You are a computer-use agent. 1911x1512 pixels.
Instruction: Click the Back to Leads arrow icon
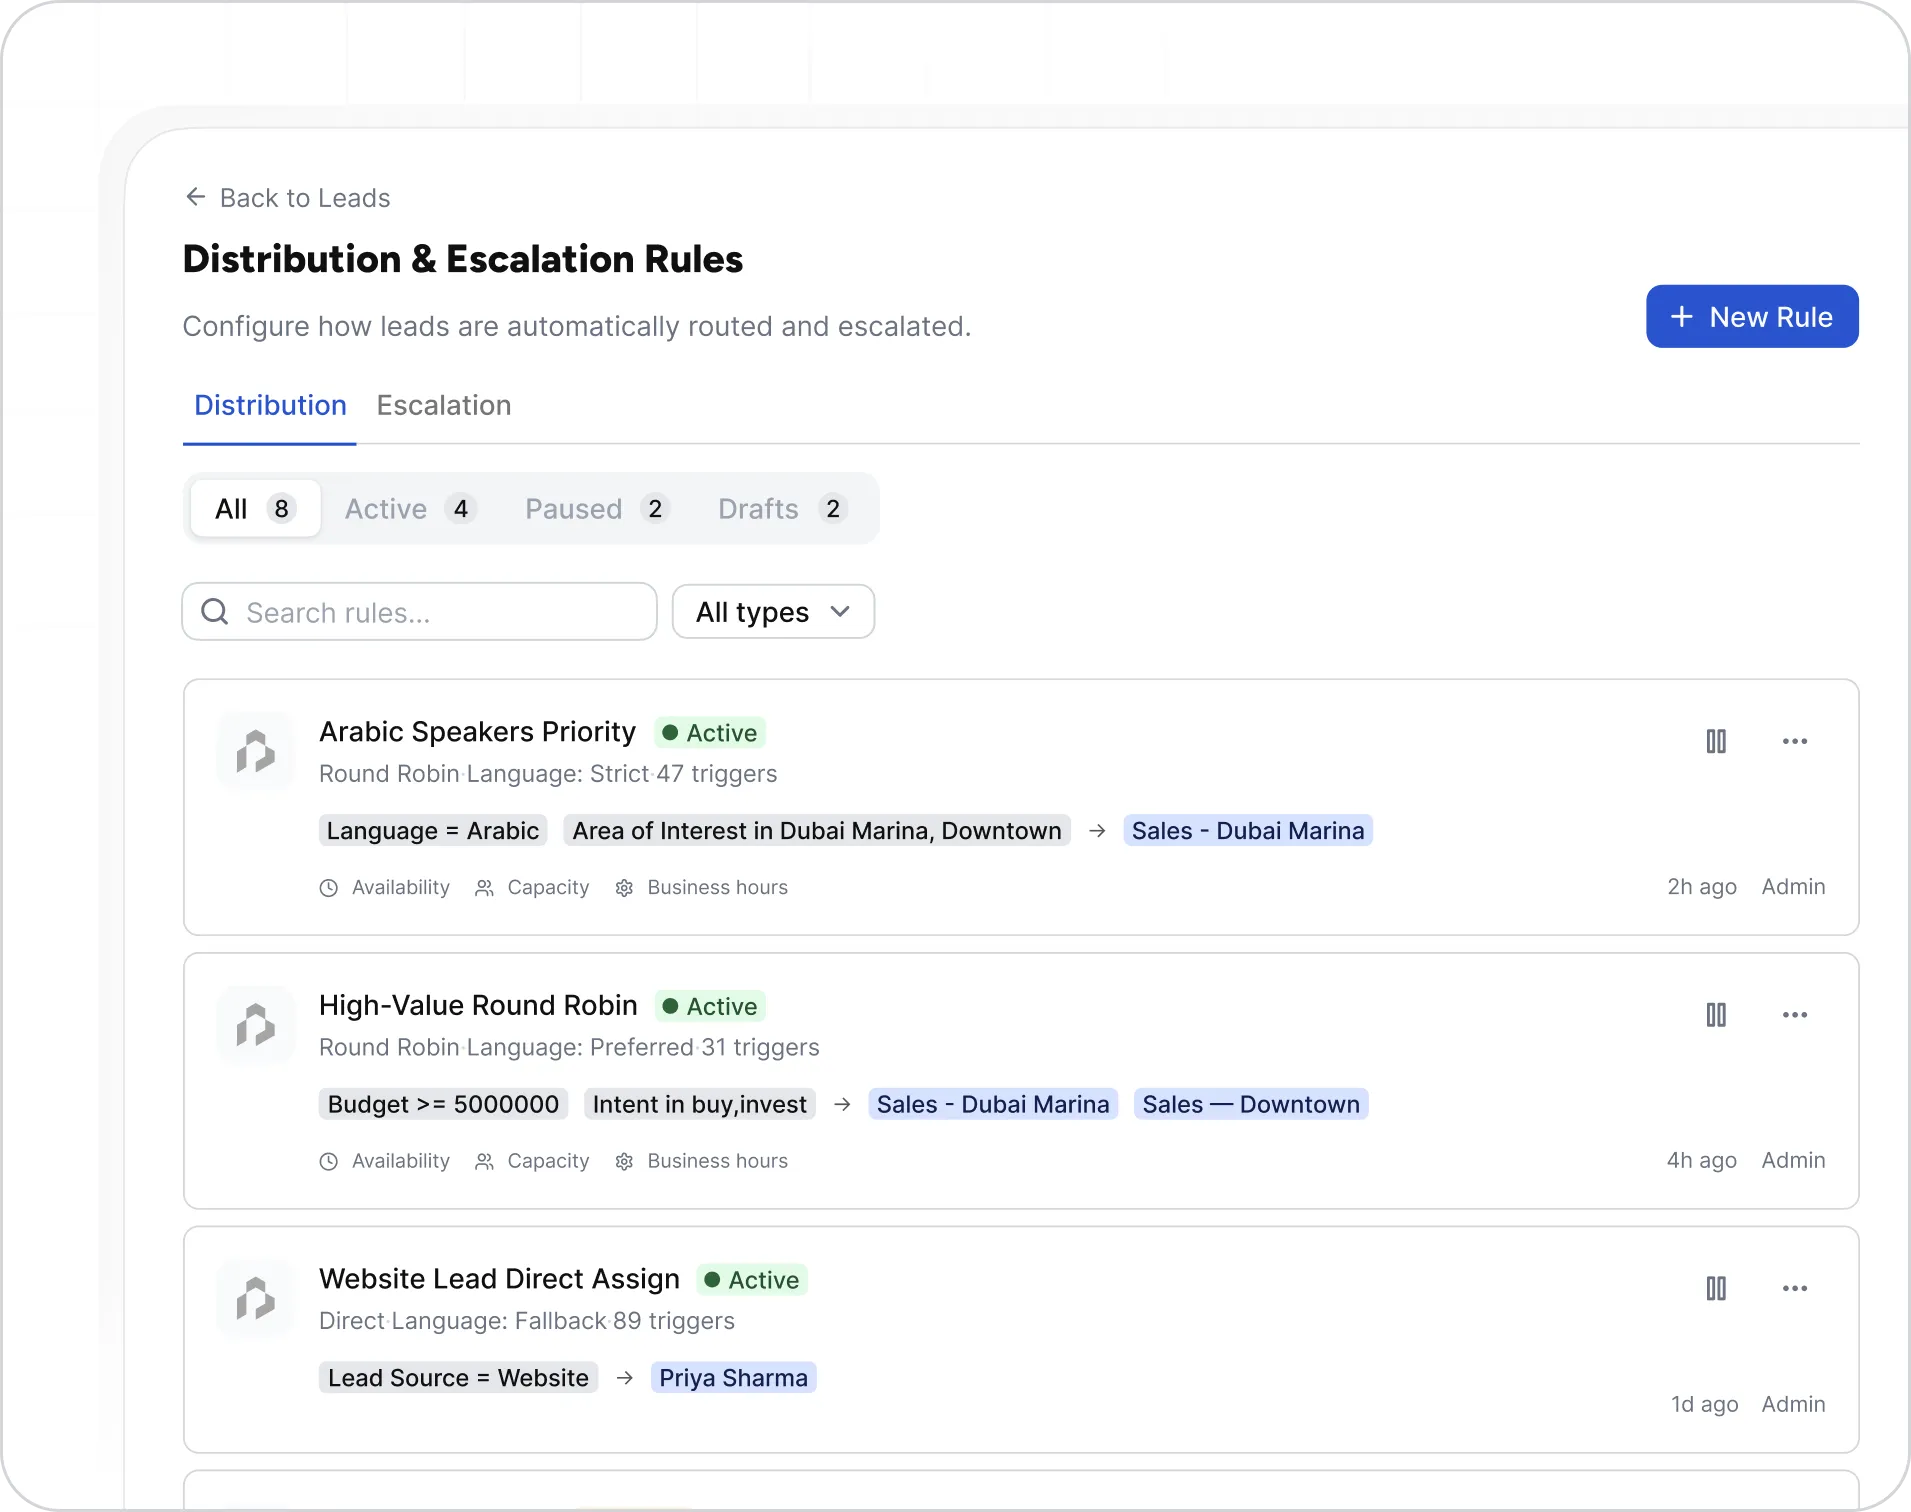point(196,197)
